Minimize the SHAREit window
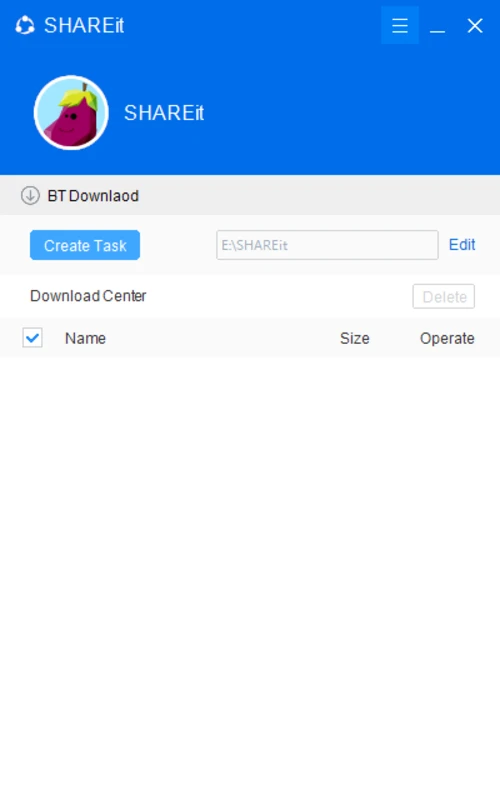500x800 pixels. point(437,26)
